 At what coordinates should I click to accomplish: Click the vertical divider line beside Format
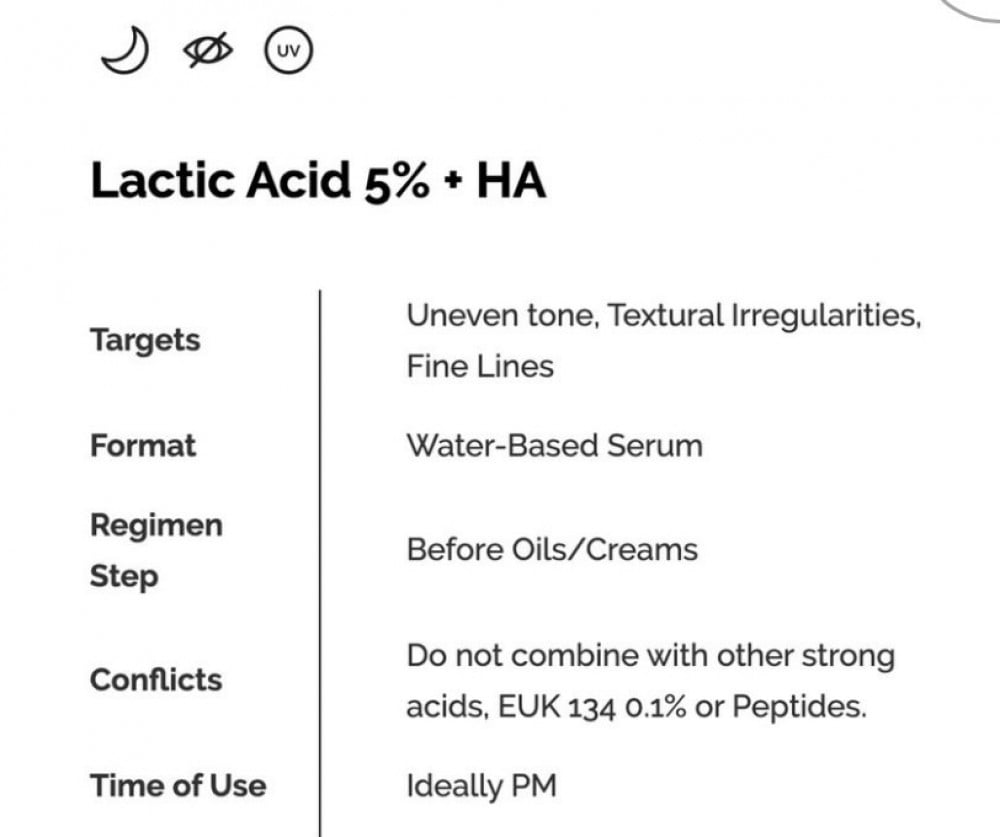point(320,445)
